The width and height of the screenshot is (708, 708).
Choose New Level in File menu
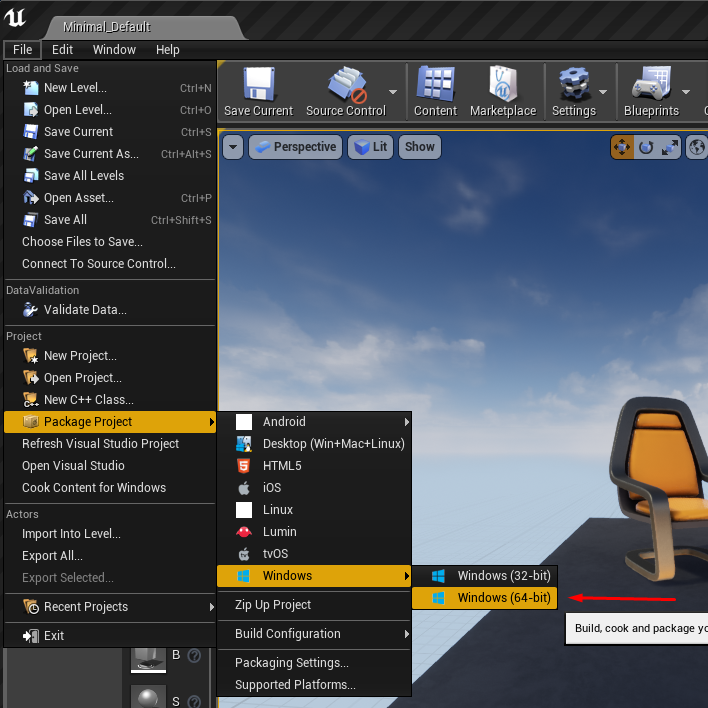110,88
